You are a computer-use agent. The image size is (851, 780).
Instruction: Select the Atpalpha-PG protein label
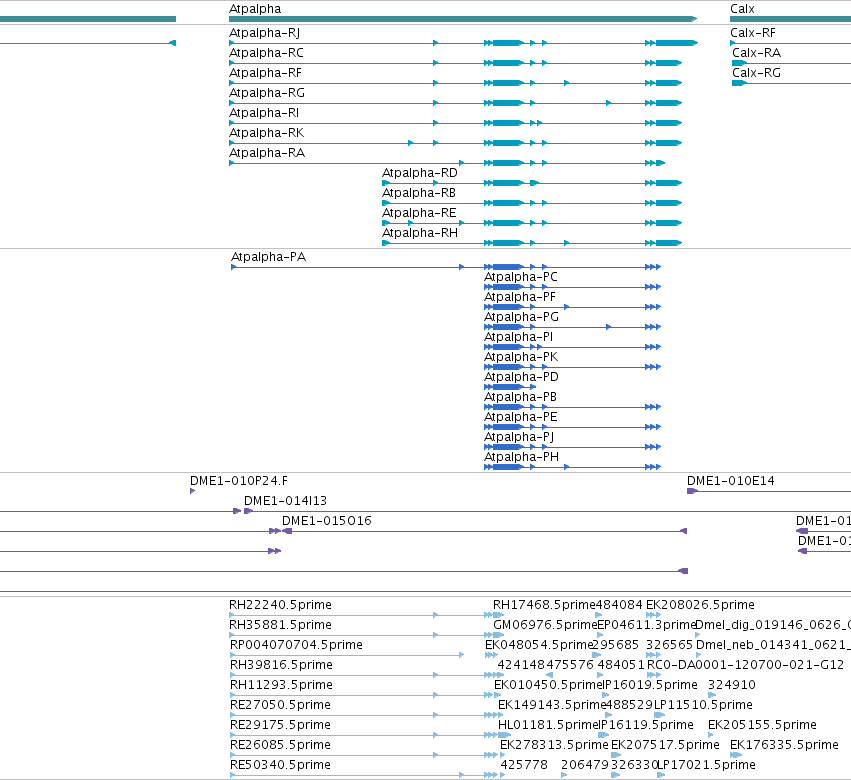coord(521,318)
